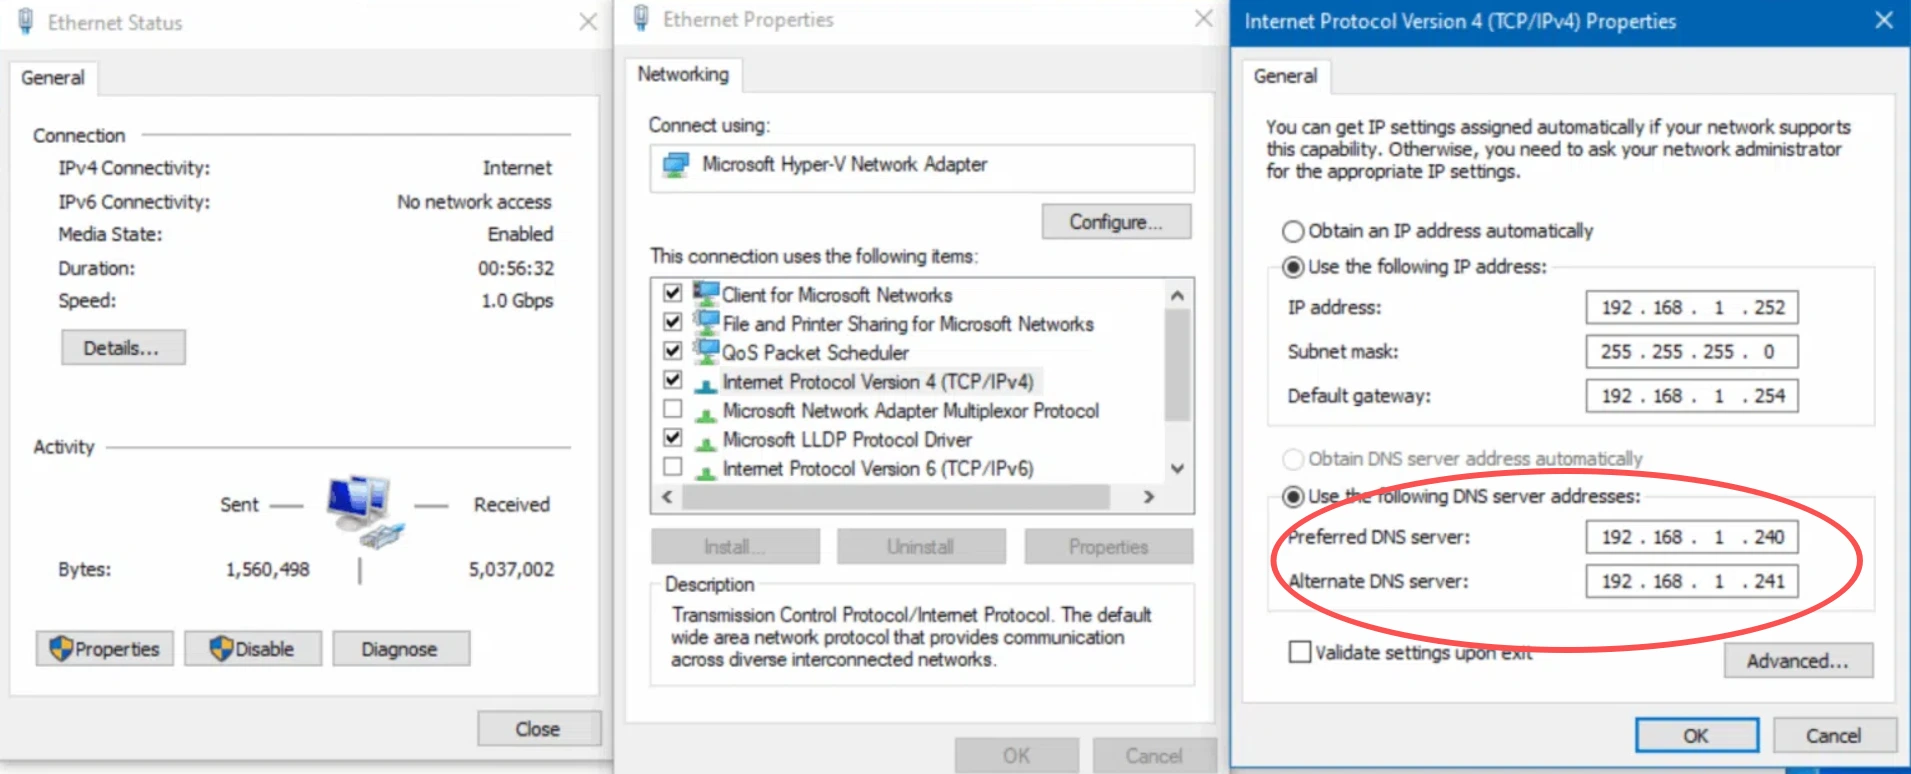The width and height of the screenshot is (1911, 774).
Task: Uncheck Client for Microsoft Networks
Action: 673,293
